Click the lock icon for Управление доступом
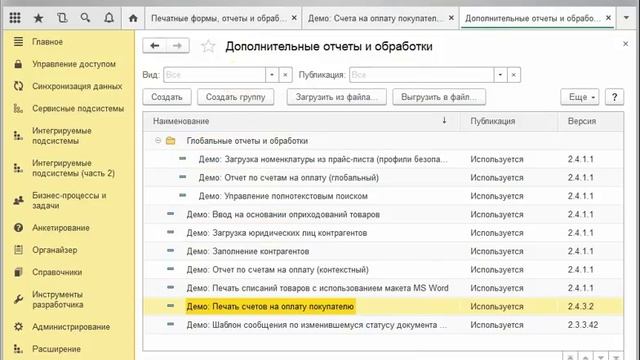 pyautogui.click(x=18, y=64)
